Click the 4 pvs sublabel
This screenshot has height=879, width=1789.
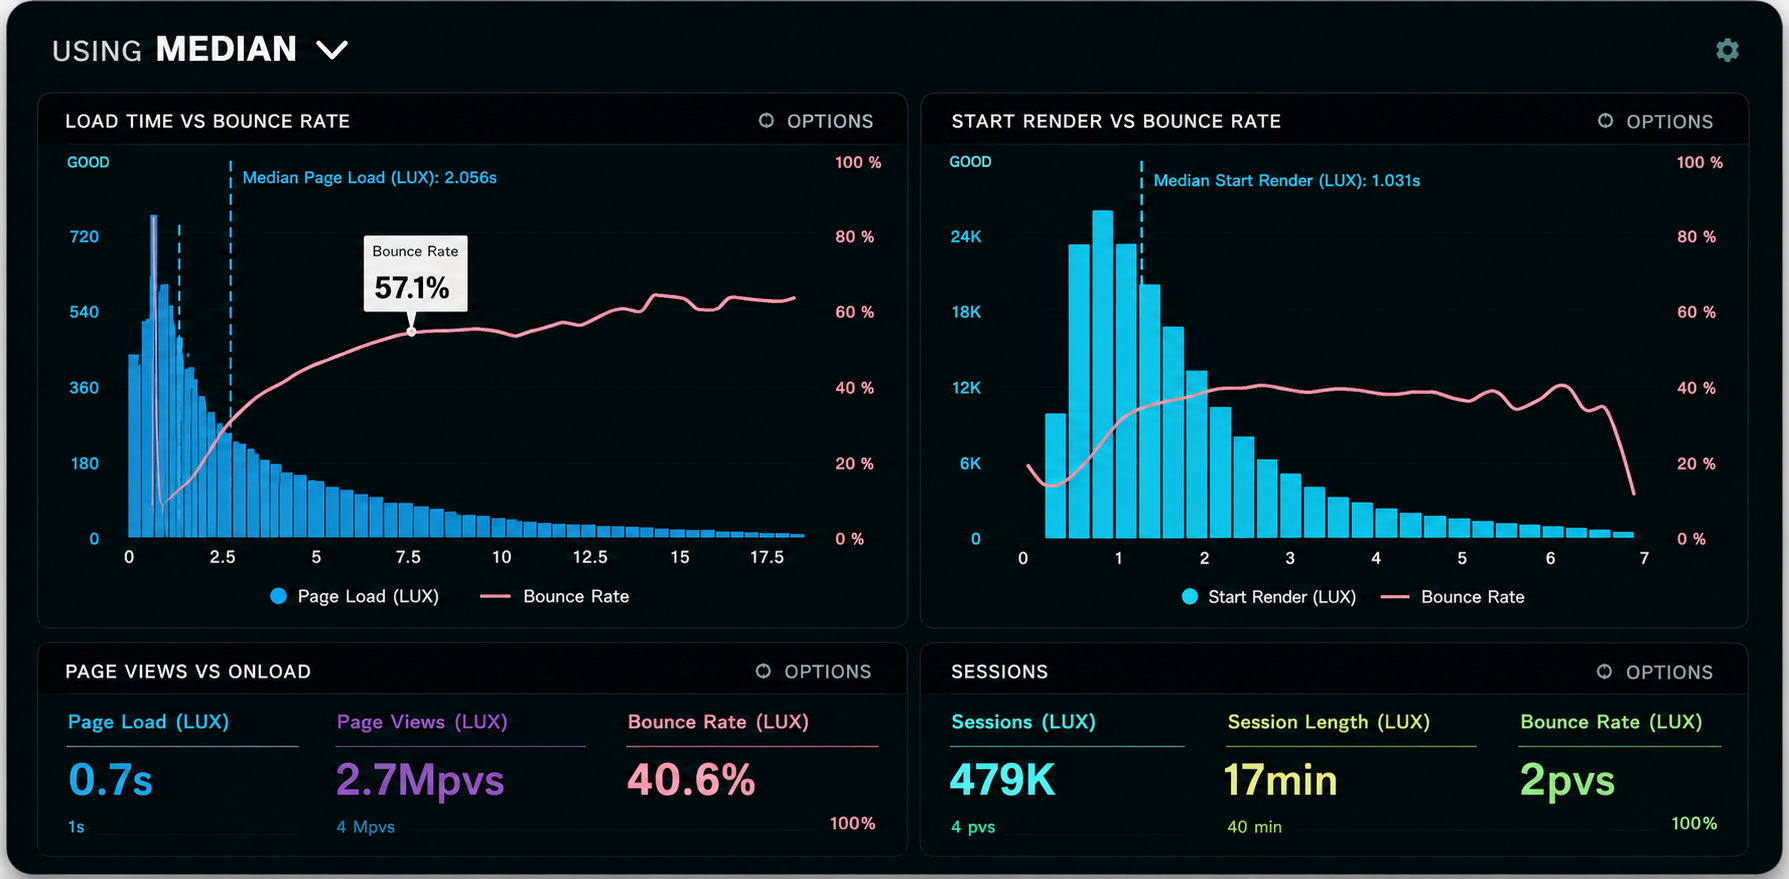coord(973,827)
